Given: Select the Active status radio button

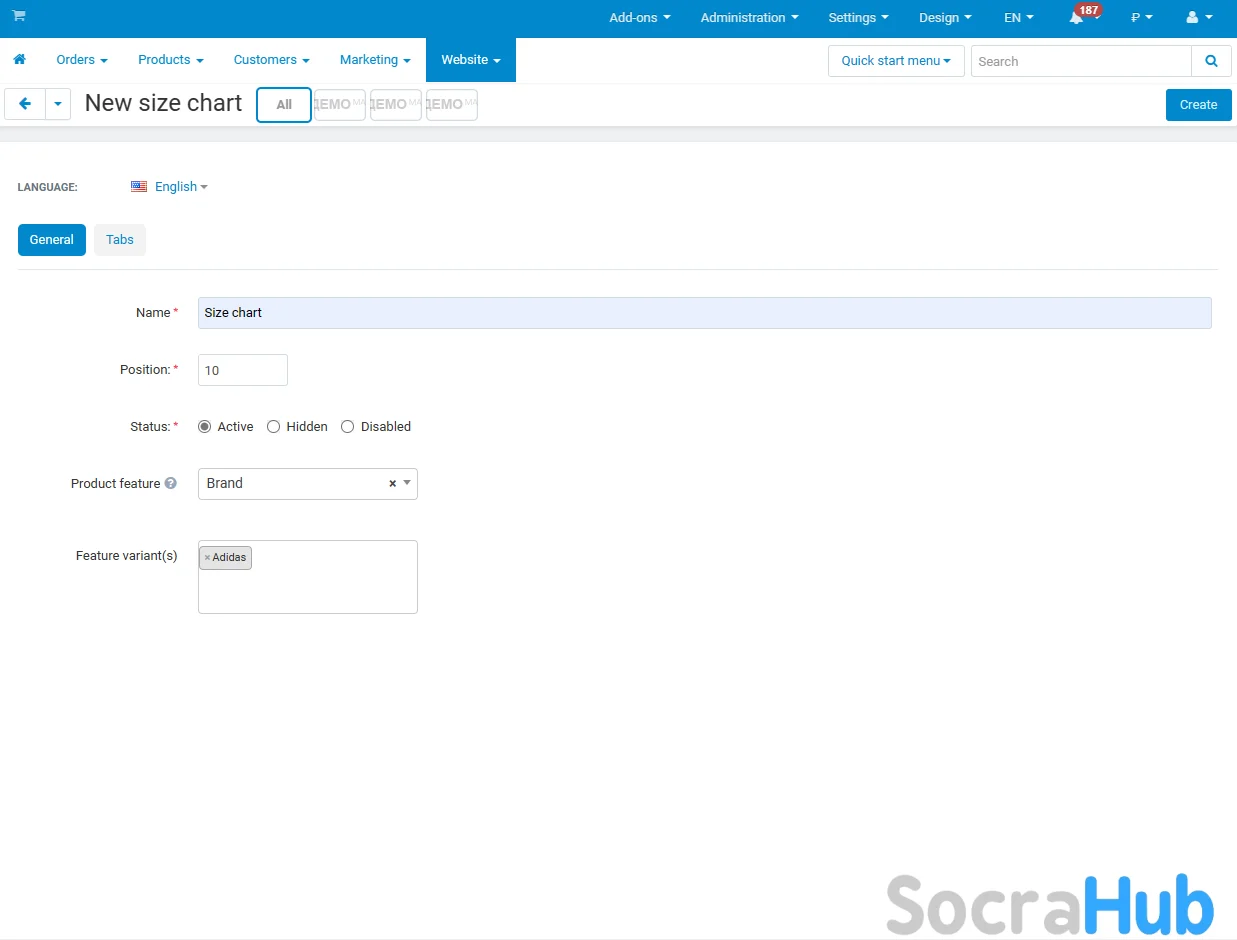Looking at the screenshot, I should pyautogui.click(x=205, y=427).
